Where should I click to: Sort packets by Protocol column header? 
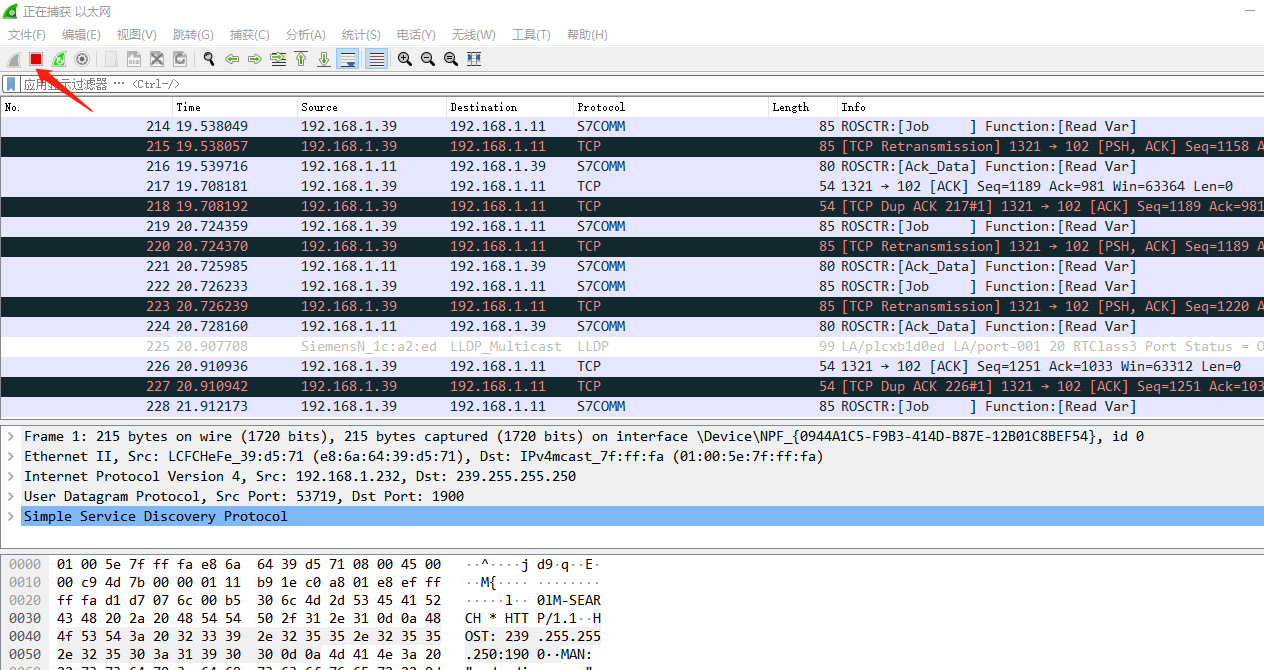tap(601, 107)
